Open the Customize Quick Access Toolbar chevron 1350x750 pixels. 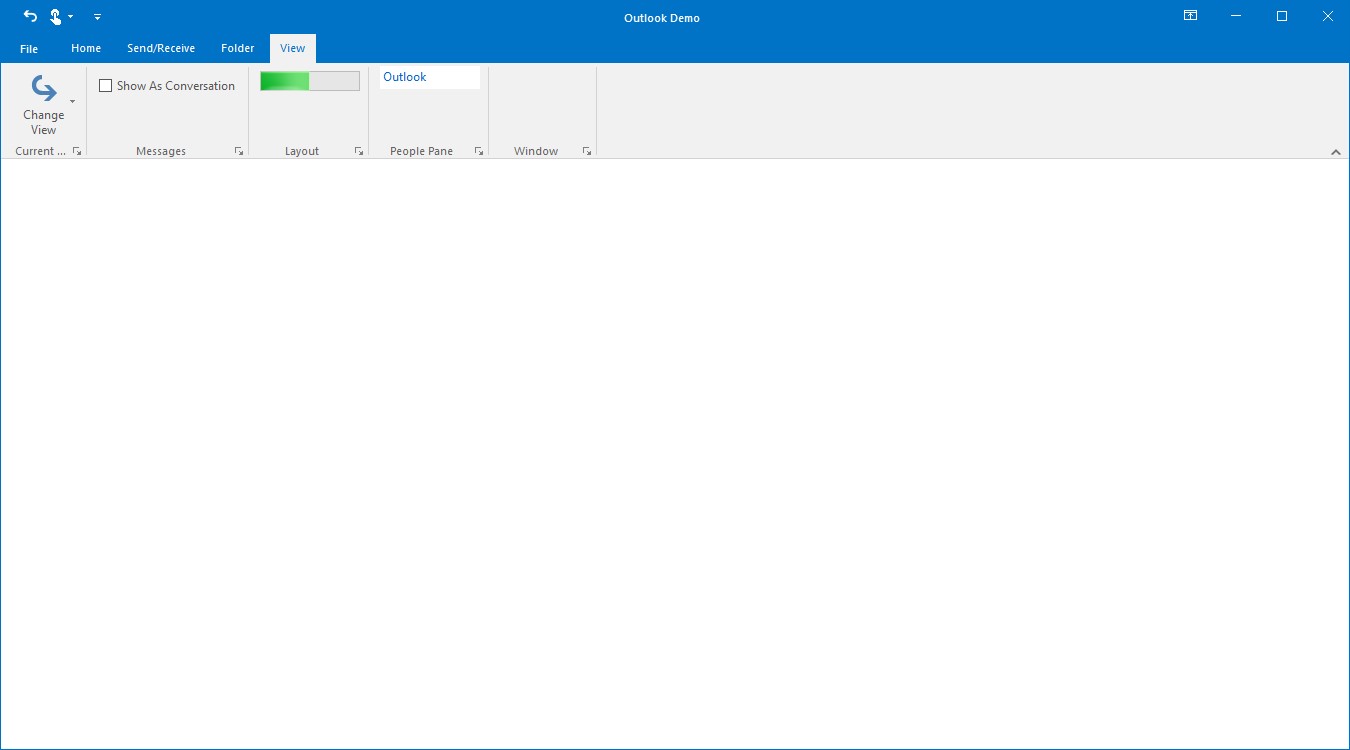click(x=97, y=17)
